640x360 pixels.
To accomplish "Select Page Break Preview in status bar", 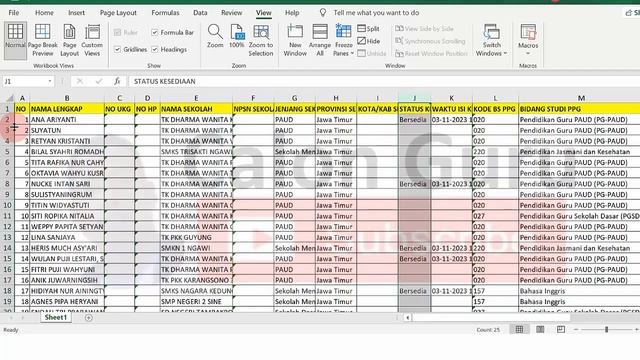I will point(561,329).
